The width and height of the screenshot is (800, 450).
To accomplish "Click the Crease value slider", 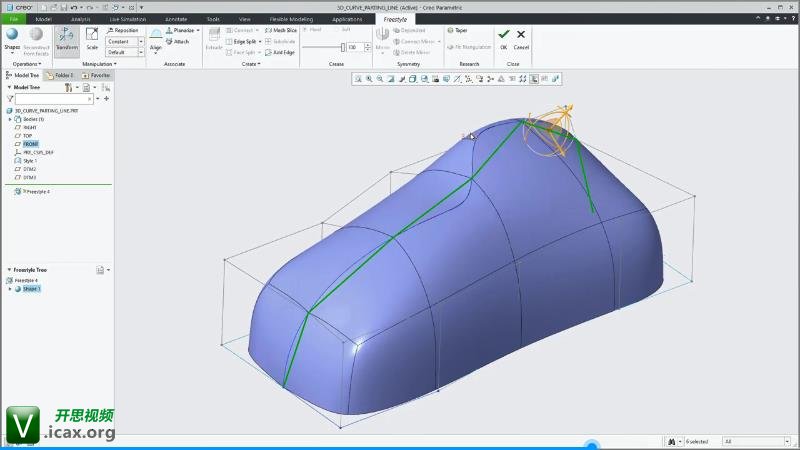I will pos(343,47).
